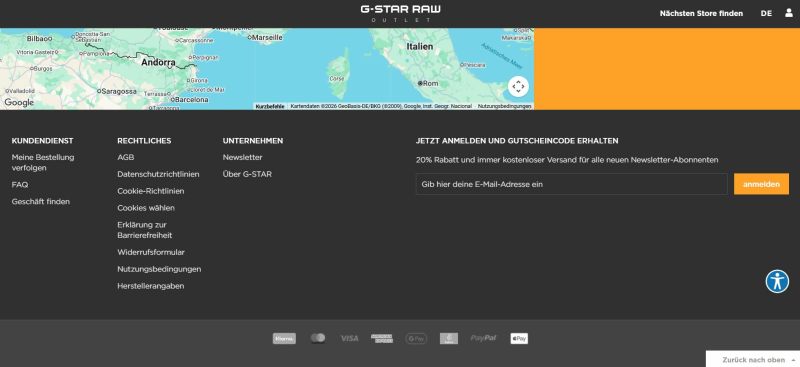The height and width of the screenshot is (367, 800).
Task: Open the Herstellerangaben link
Action: point(151,286)
